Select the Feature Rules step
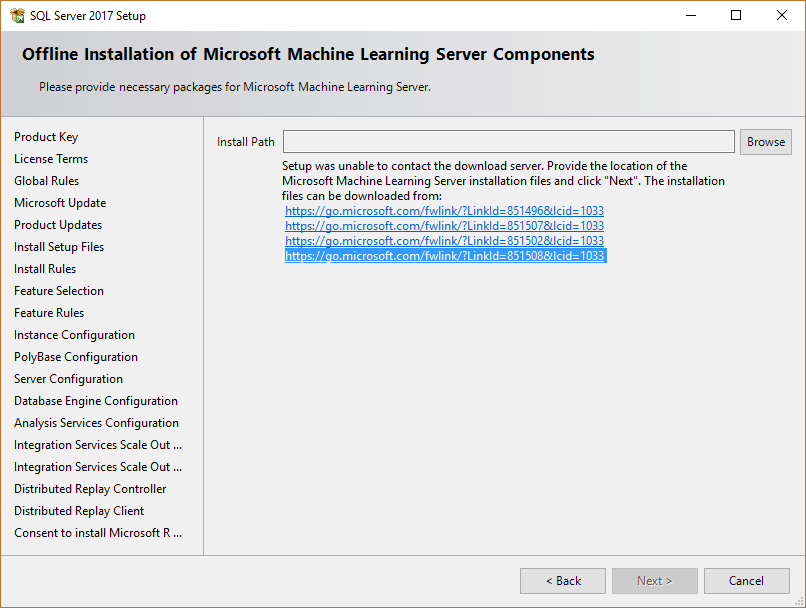Image resolution: width=806 pixels, height=608 pixels. 49,313
